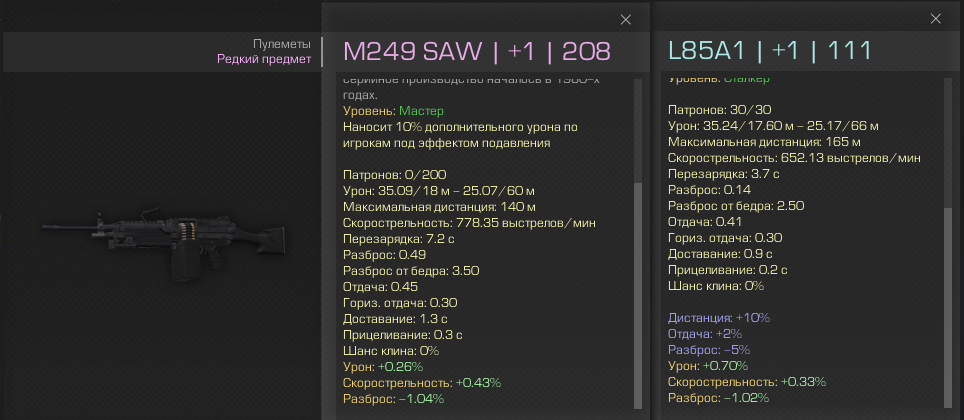Click 'Урон: +0.70%' bonus line
This screenshot has width=964, height=420.
click(708, 366)
